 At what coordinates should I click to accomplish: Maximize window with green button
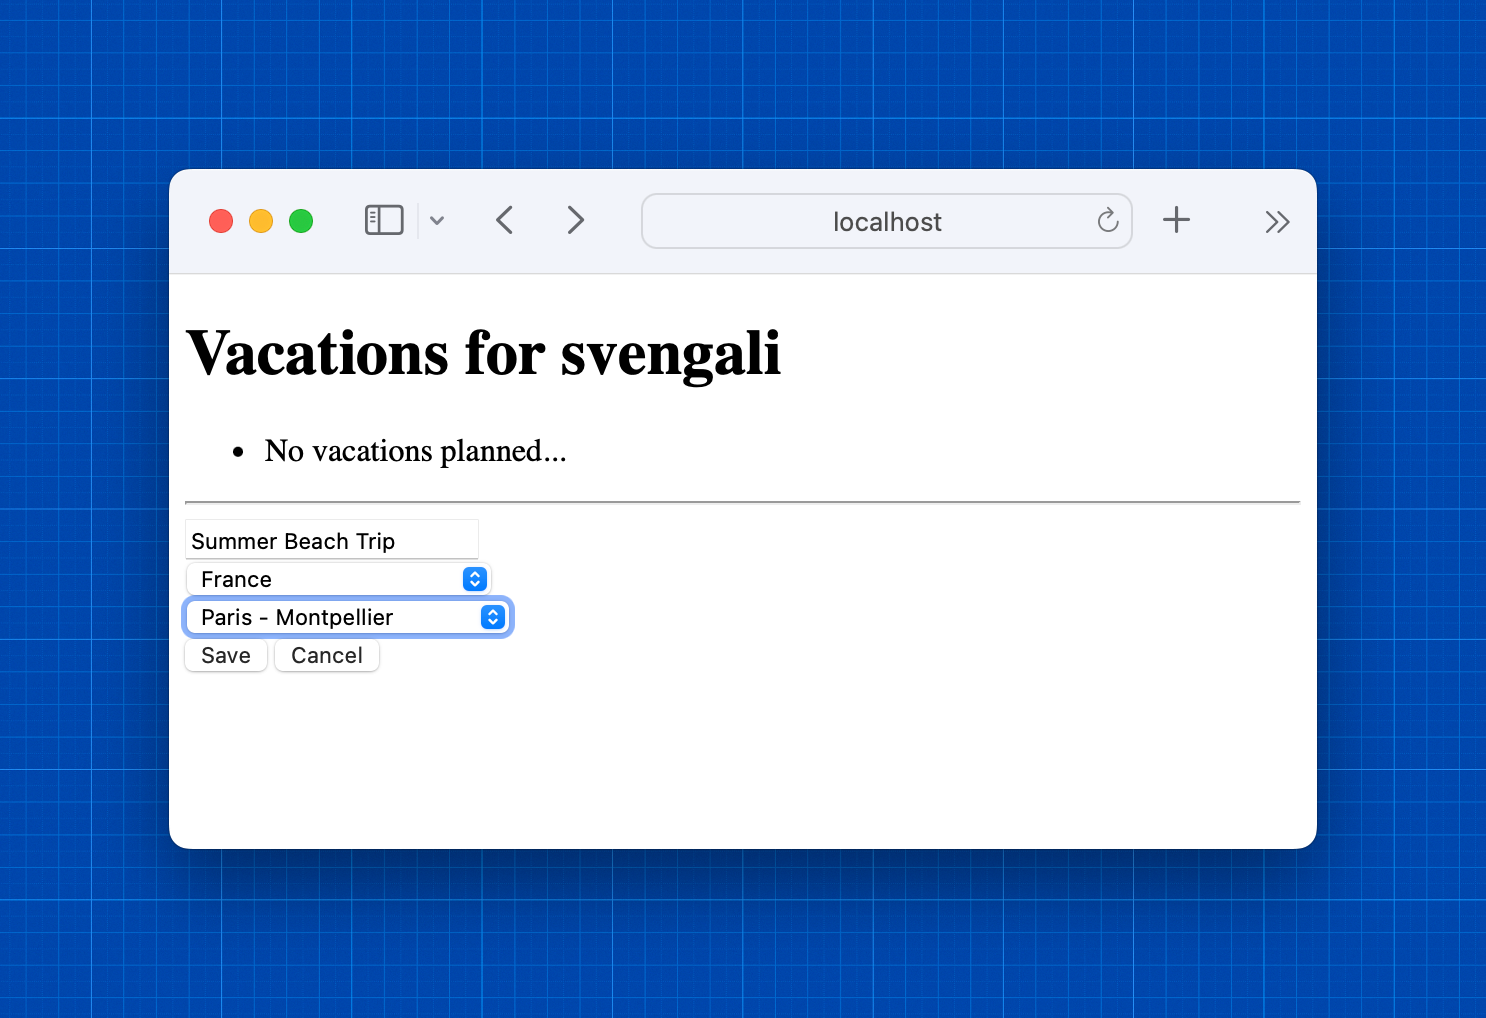click(x=301, y=221)
